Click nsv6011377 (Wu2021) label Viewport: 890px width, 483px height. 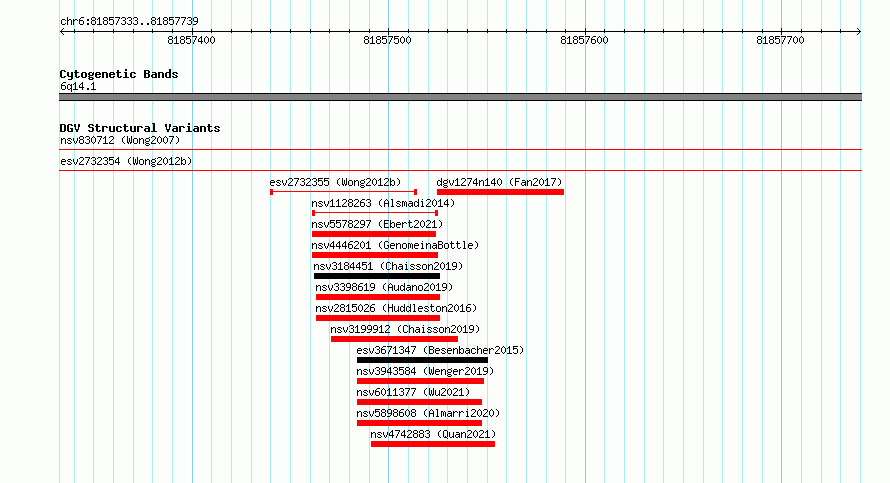coord(413,392)
